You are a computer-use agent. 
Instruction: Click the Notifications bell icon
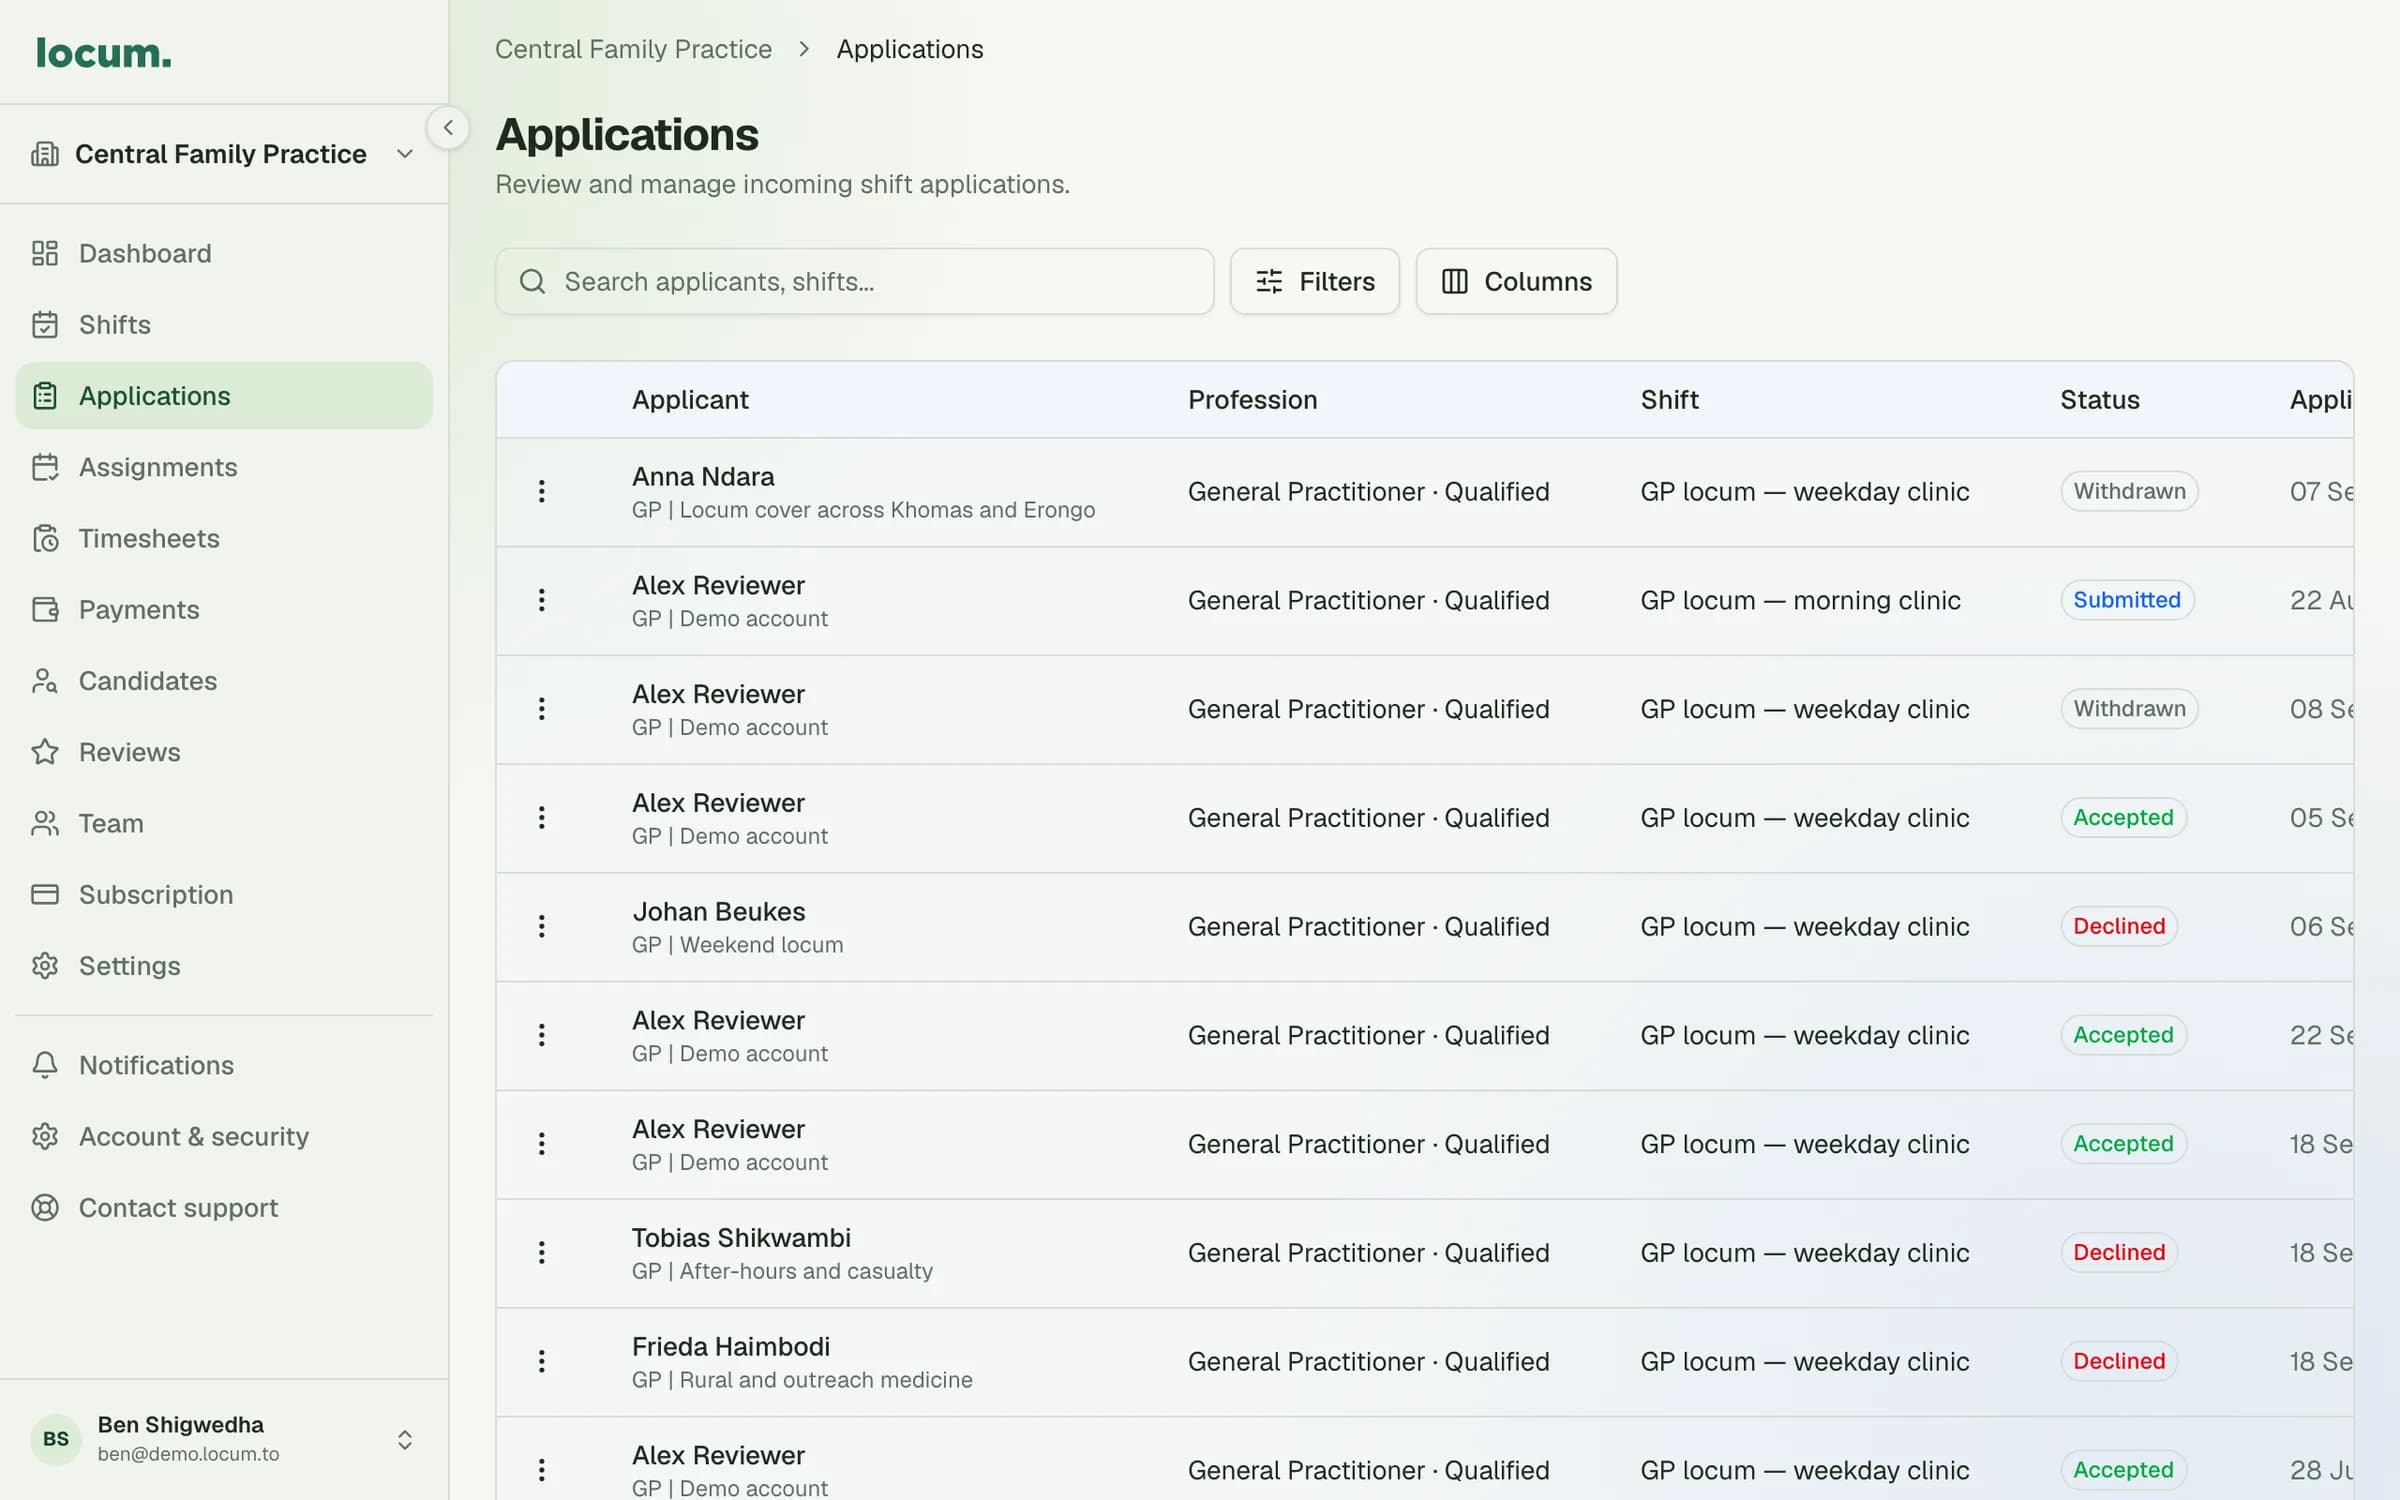coord(45,1065)
